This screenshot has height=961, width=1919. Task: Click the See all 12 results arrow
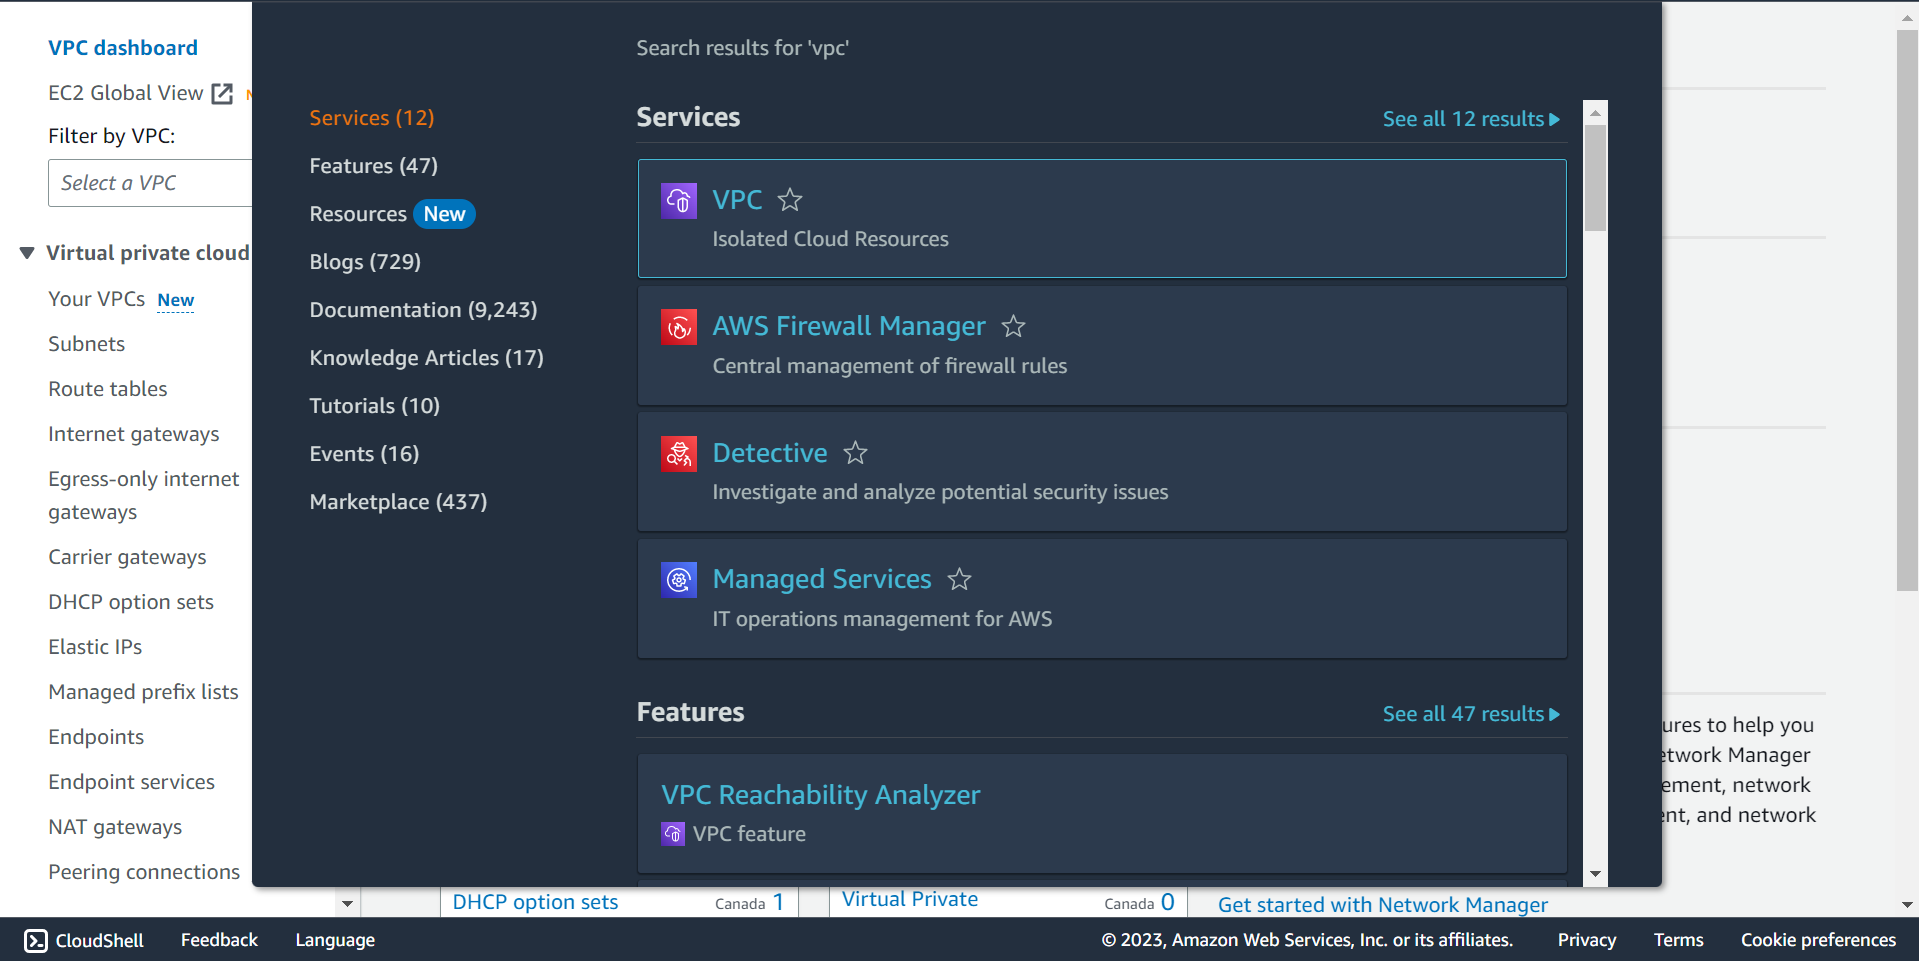point(1554,119)
